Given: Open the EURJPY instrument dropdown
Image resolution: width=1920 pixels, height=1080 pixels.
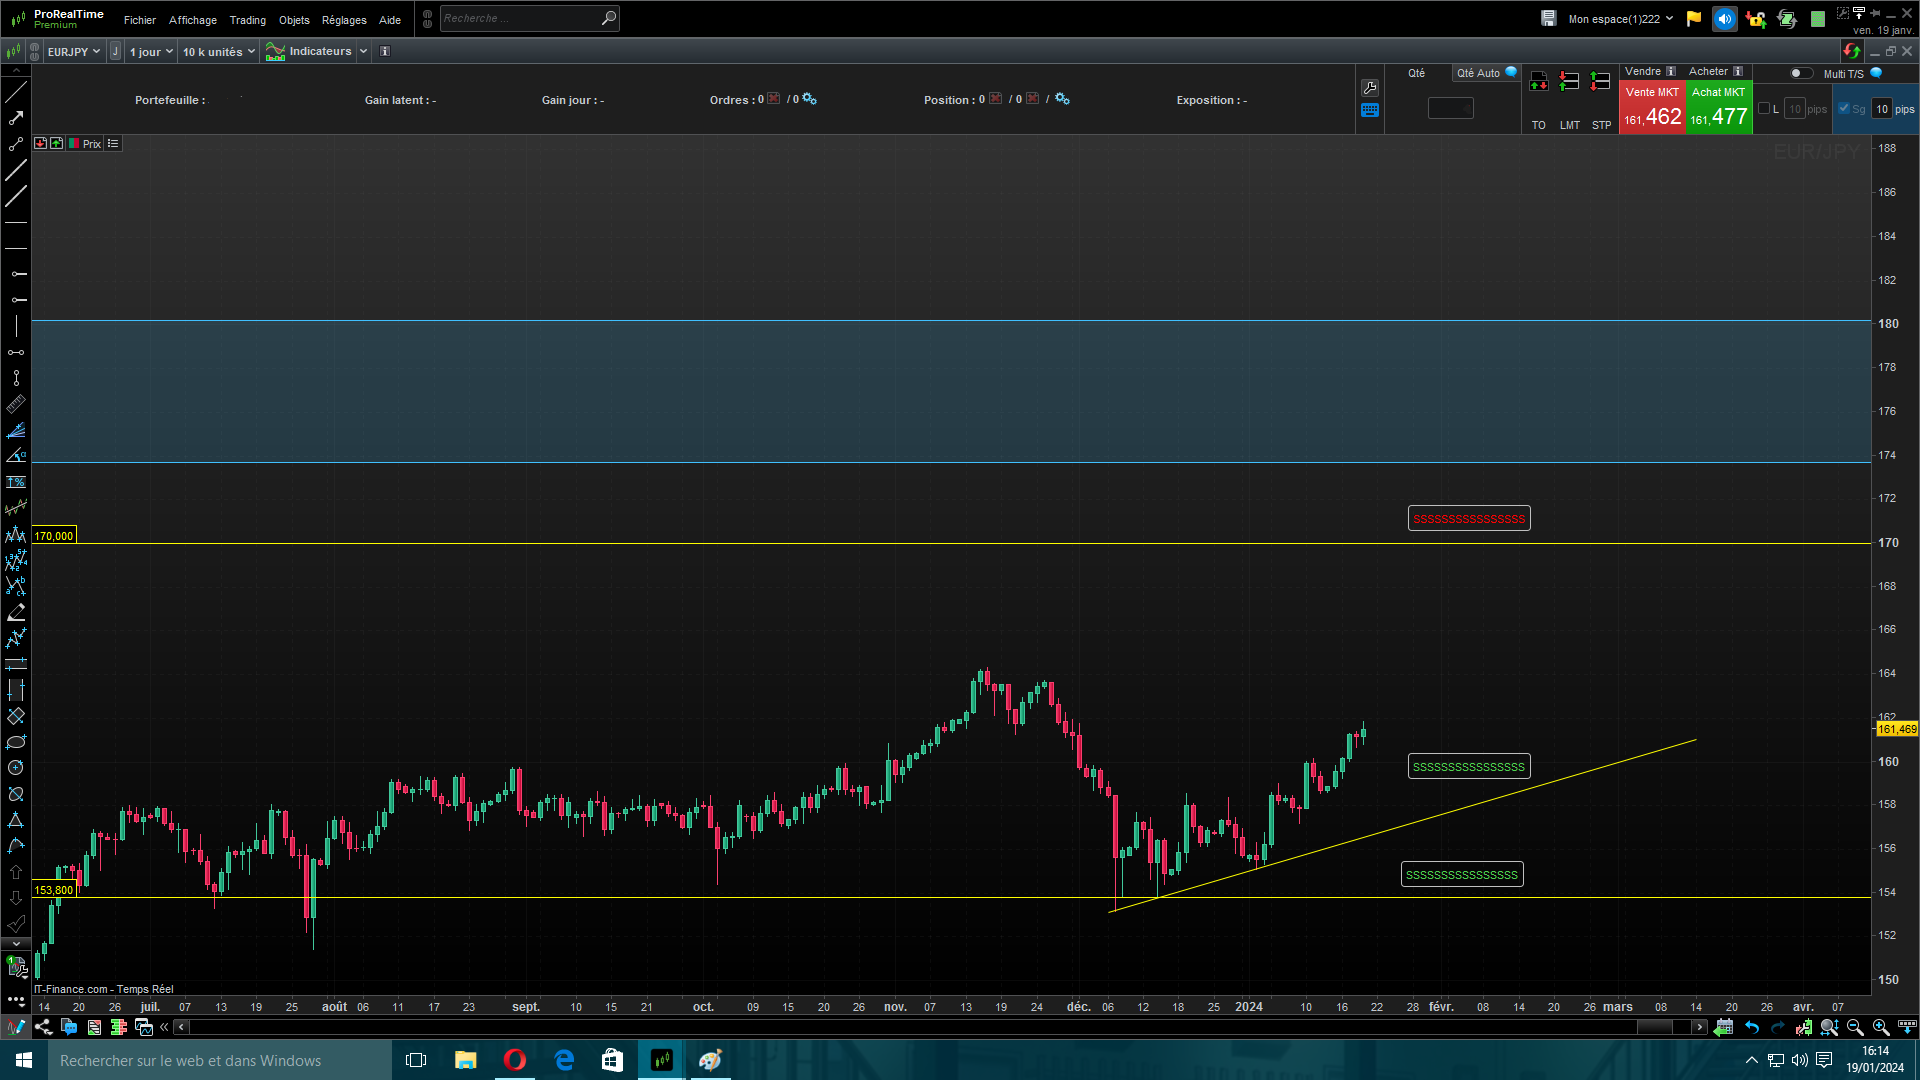Looking at the screenshot, I should (74, 52).
